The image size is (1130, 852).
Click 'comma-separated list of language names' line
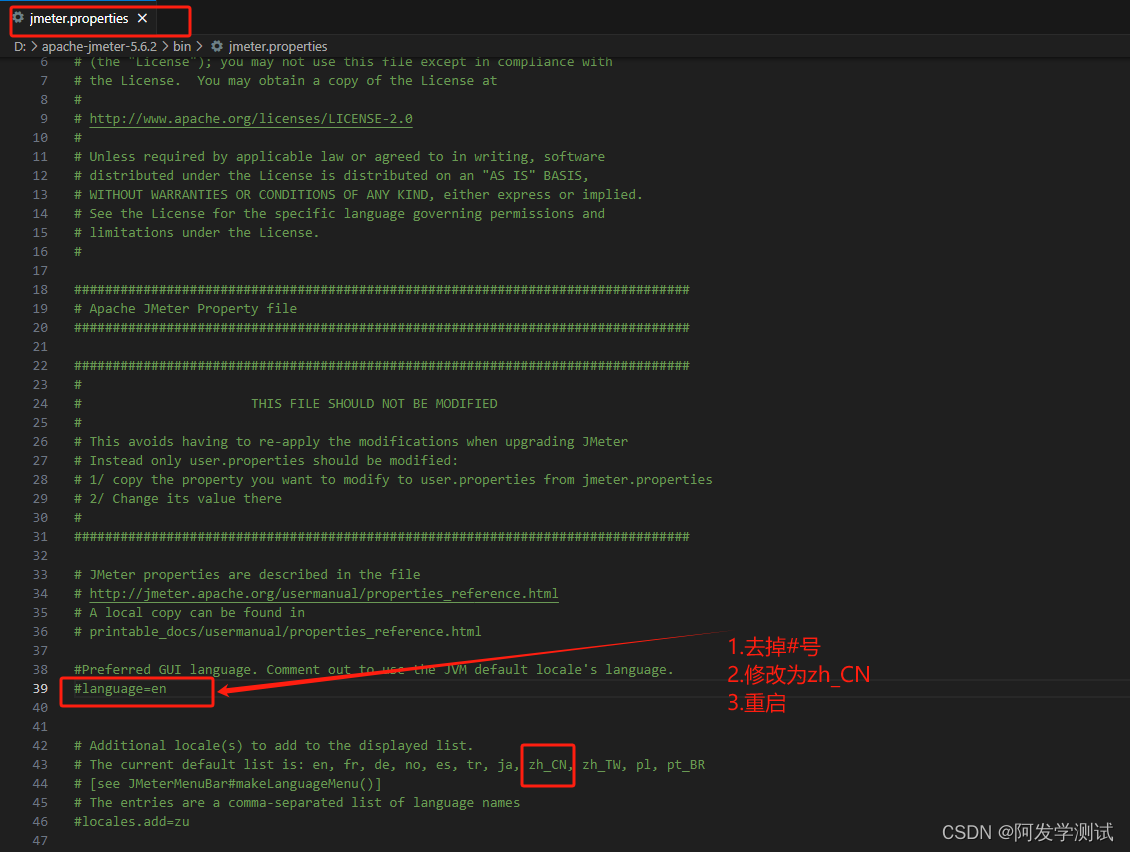click(297, 802)
